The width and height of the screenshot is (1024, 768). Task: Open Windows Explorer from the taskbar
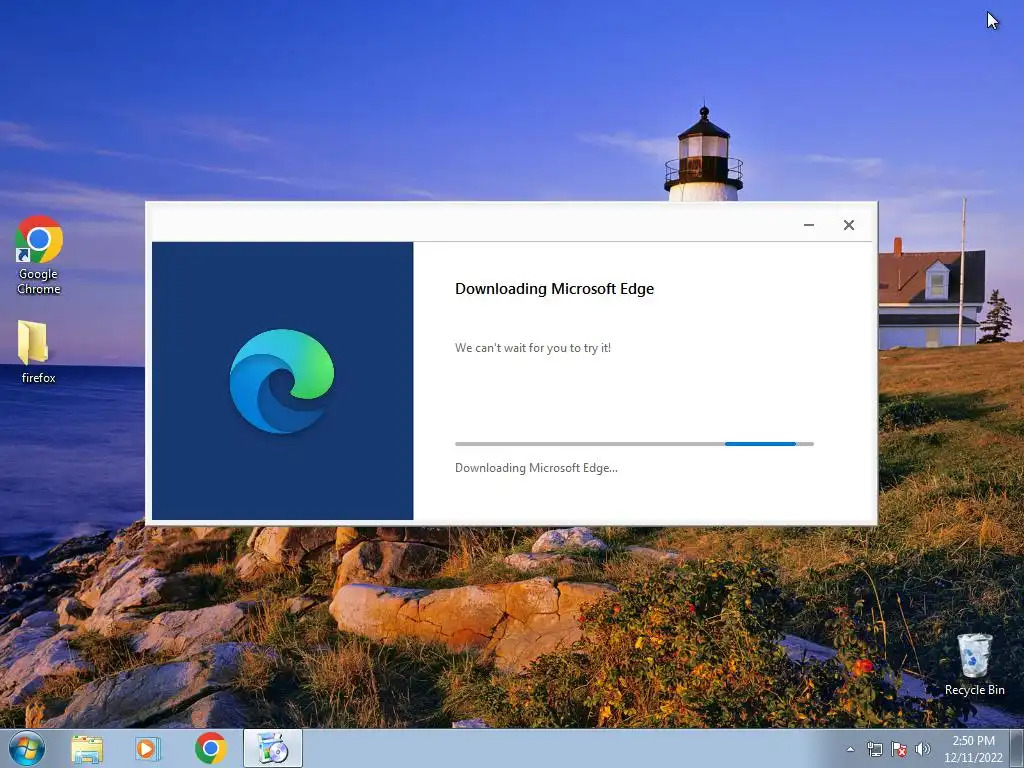click(87, 749)
